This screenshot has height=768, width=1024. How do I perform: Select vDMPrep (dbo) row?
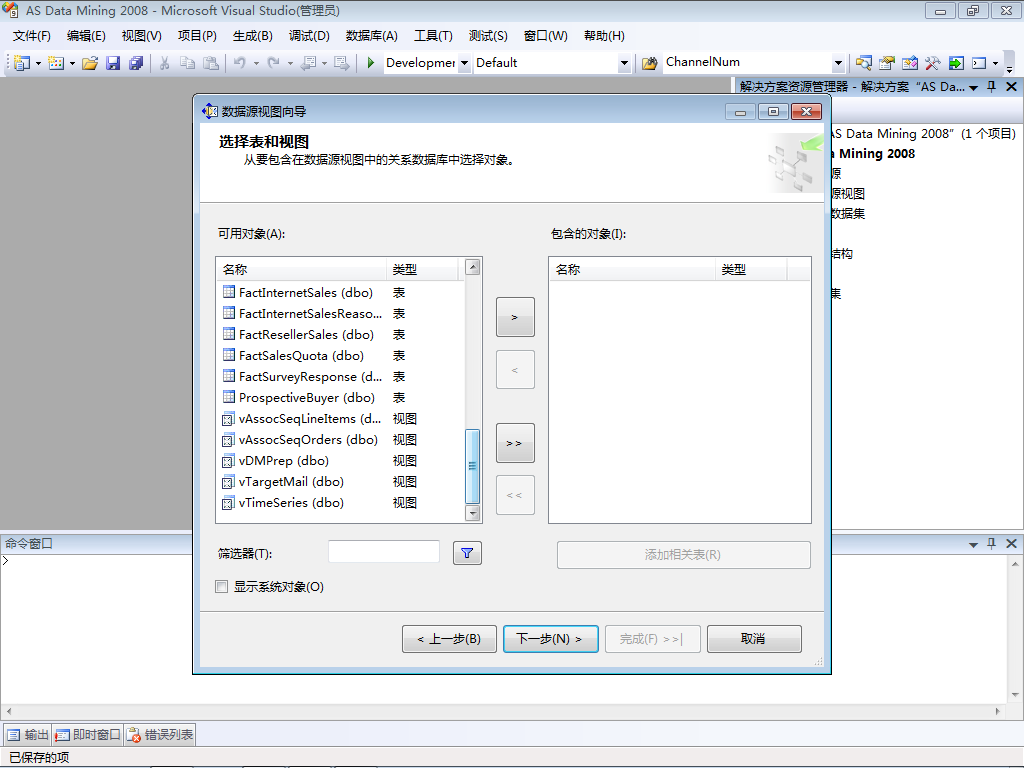pos(342,460)
